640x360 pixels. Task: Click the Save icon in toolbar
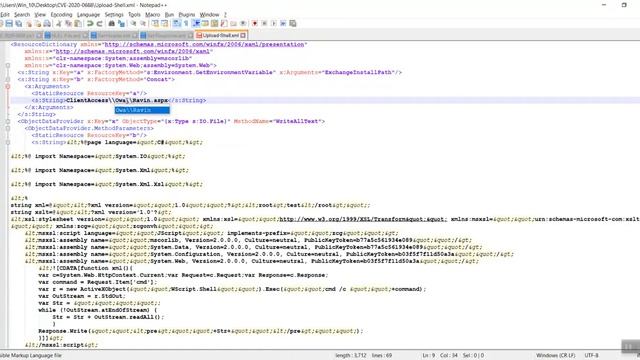pyautogui.click(x=9, y=24)
